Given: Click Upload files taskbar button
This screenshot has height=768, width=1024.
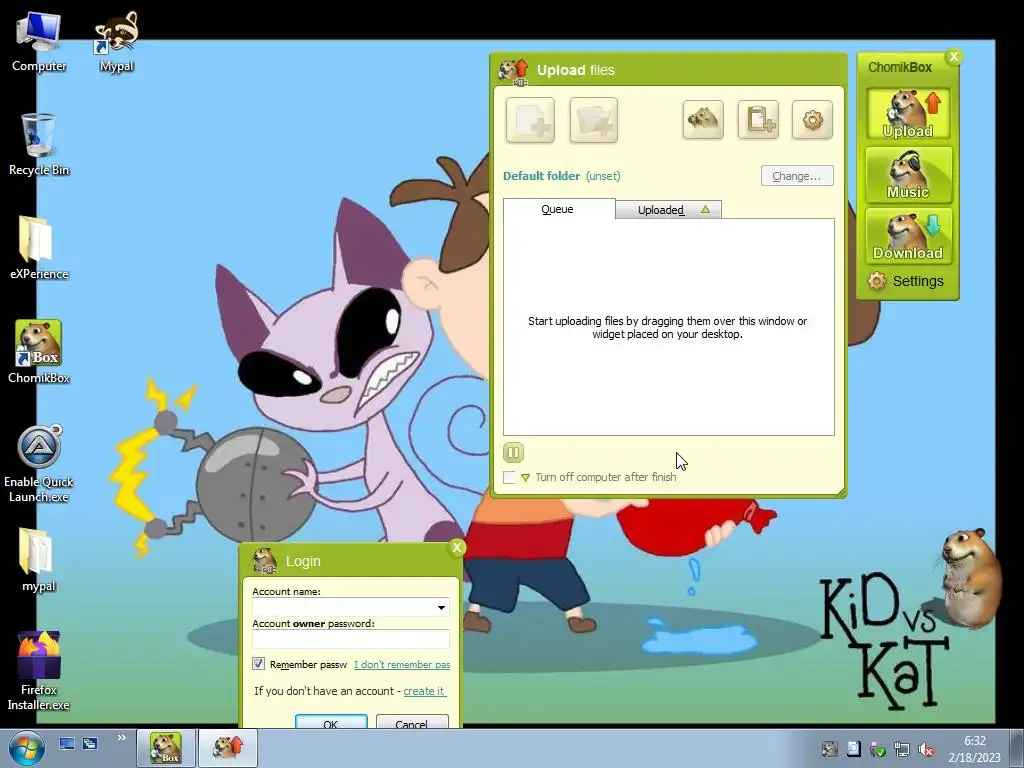Looking at the screenshot, I should click(227, 748).
